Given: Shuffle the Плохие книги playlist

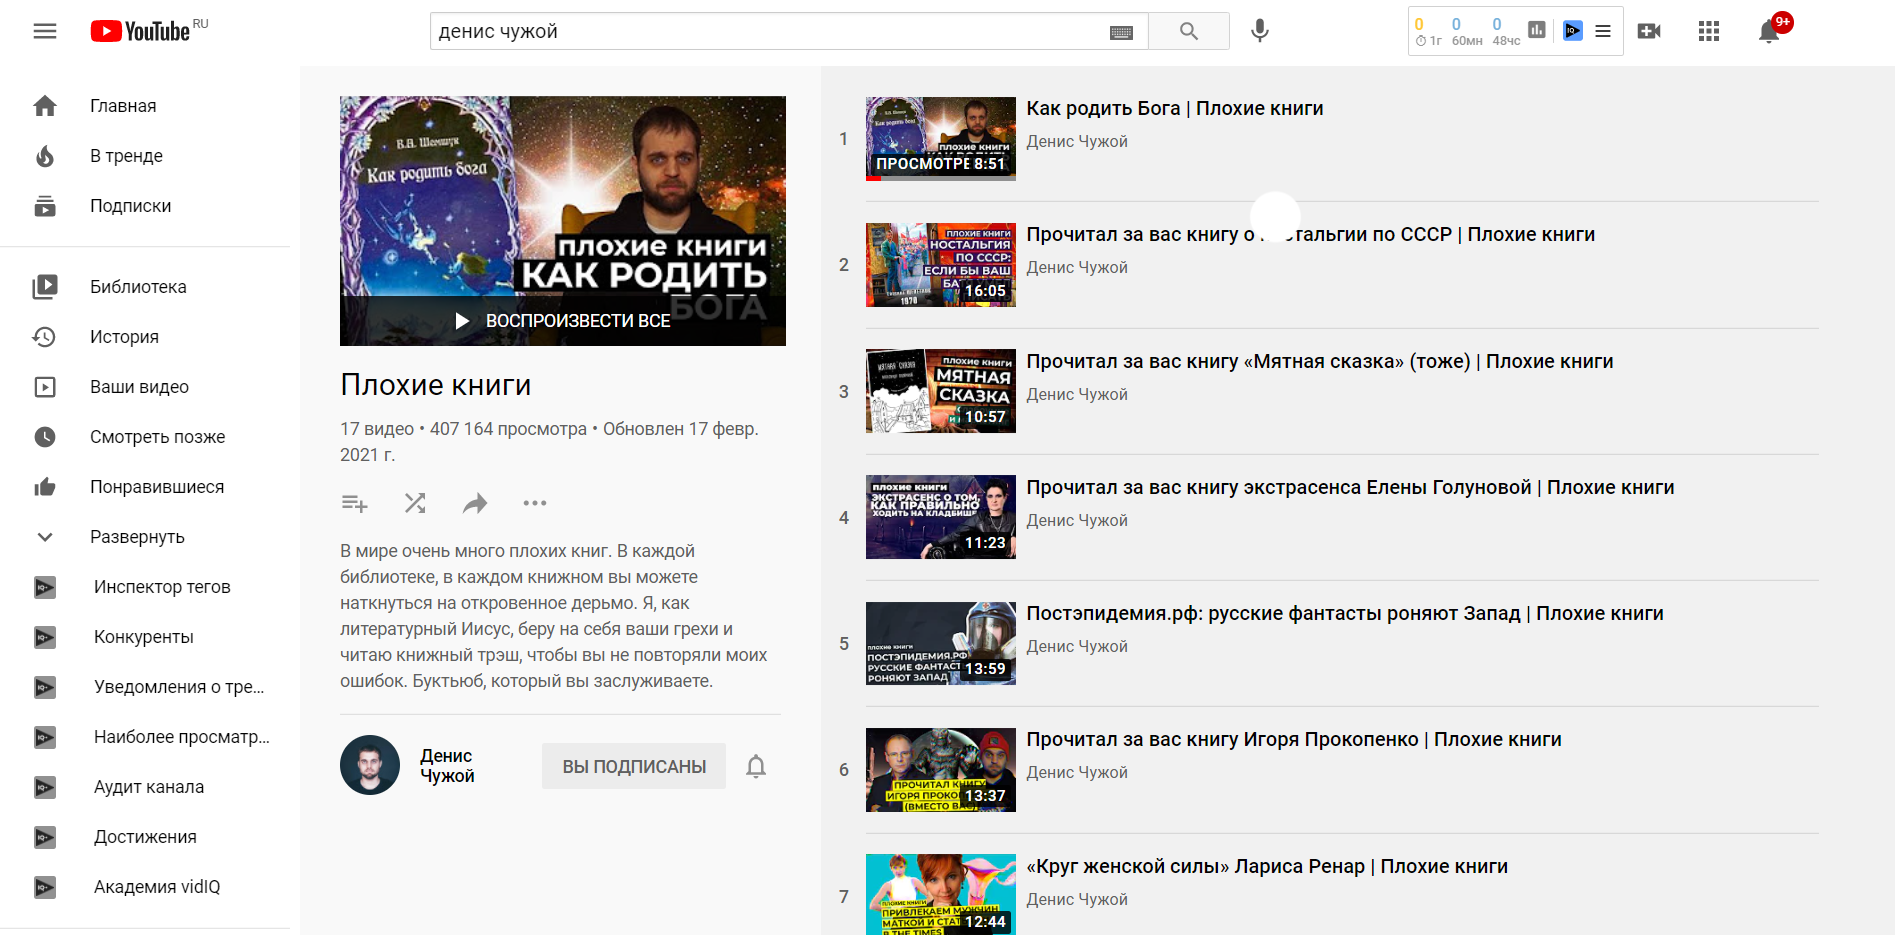Looking at the screenshot, I should click(x=415, y=503).
